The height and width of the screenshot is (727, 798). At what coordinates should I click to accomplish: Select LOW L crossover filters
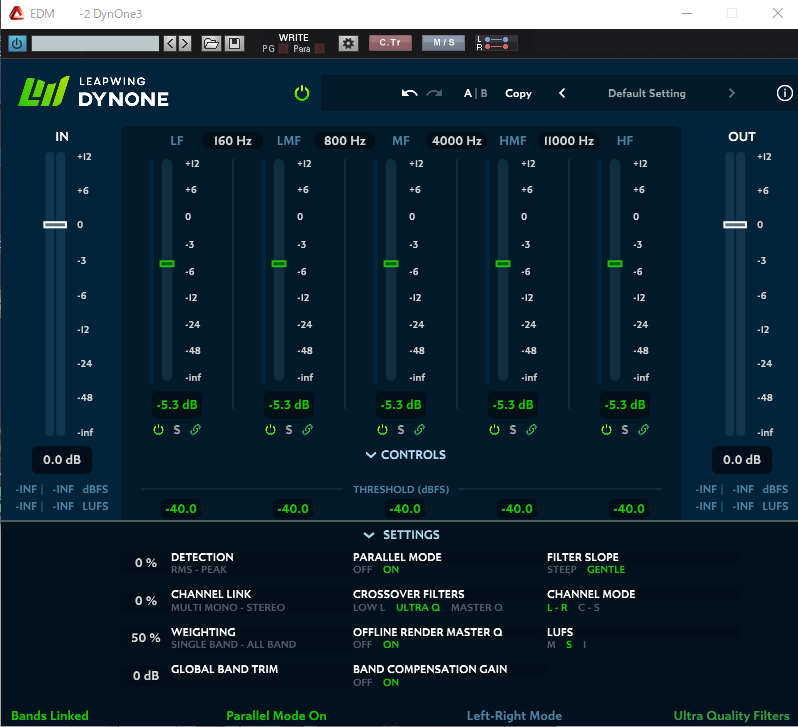[368, 607]
